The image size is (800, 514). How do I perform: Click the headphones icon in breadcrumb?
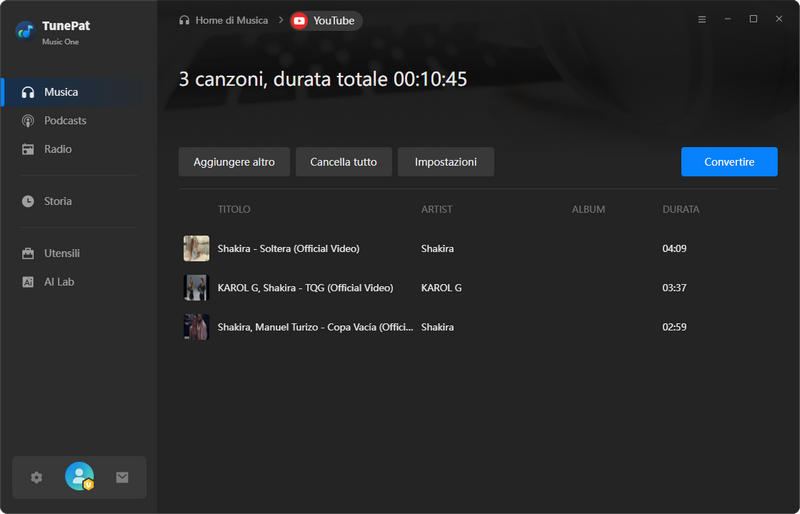[x=184, y=20]
